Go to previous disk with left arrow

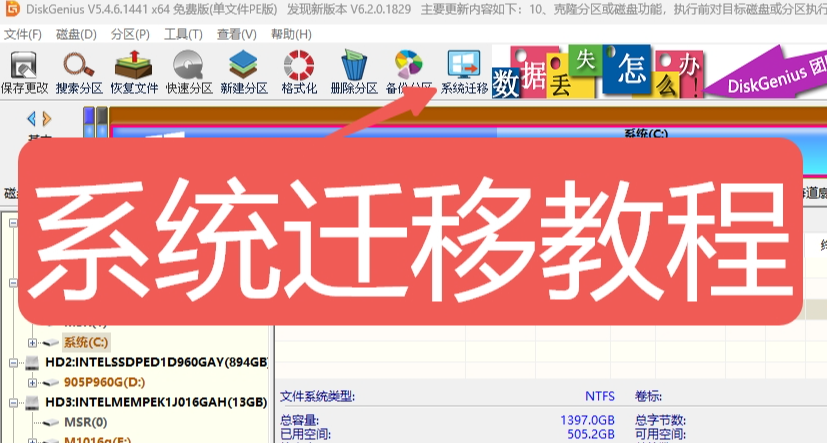(x=31, y=119)
